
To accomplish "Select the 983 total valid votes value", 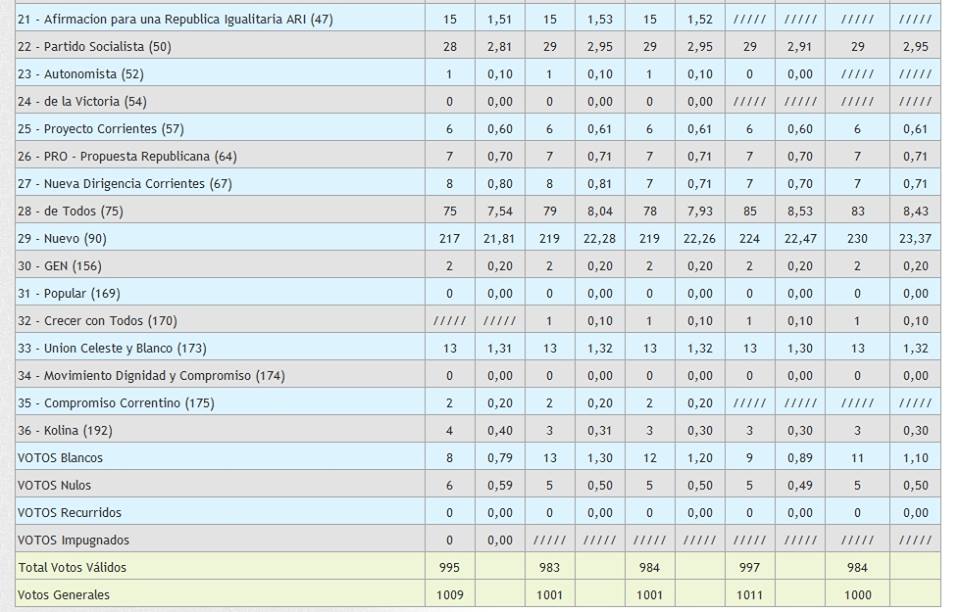I will tap(549, 567).
